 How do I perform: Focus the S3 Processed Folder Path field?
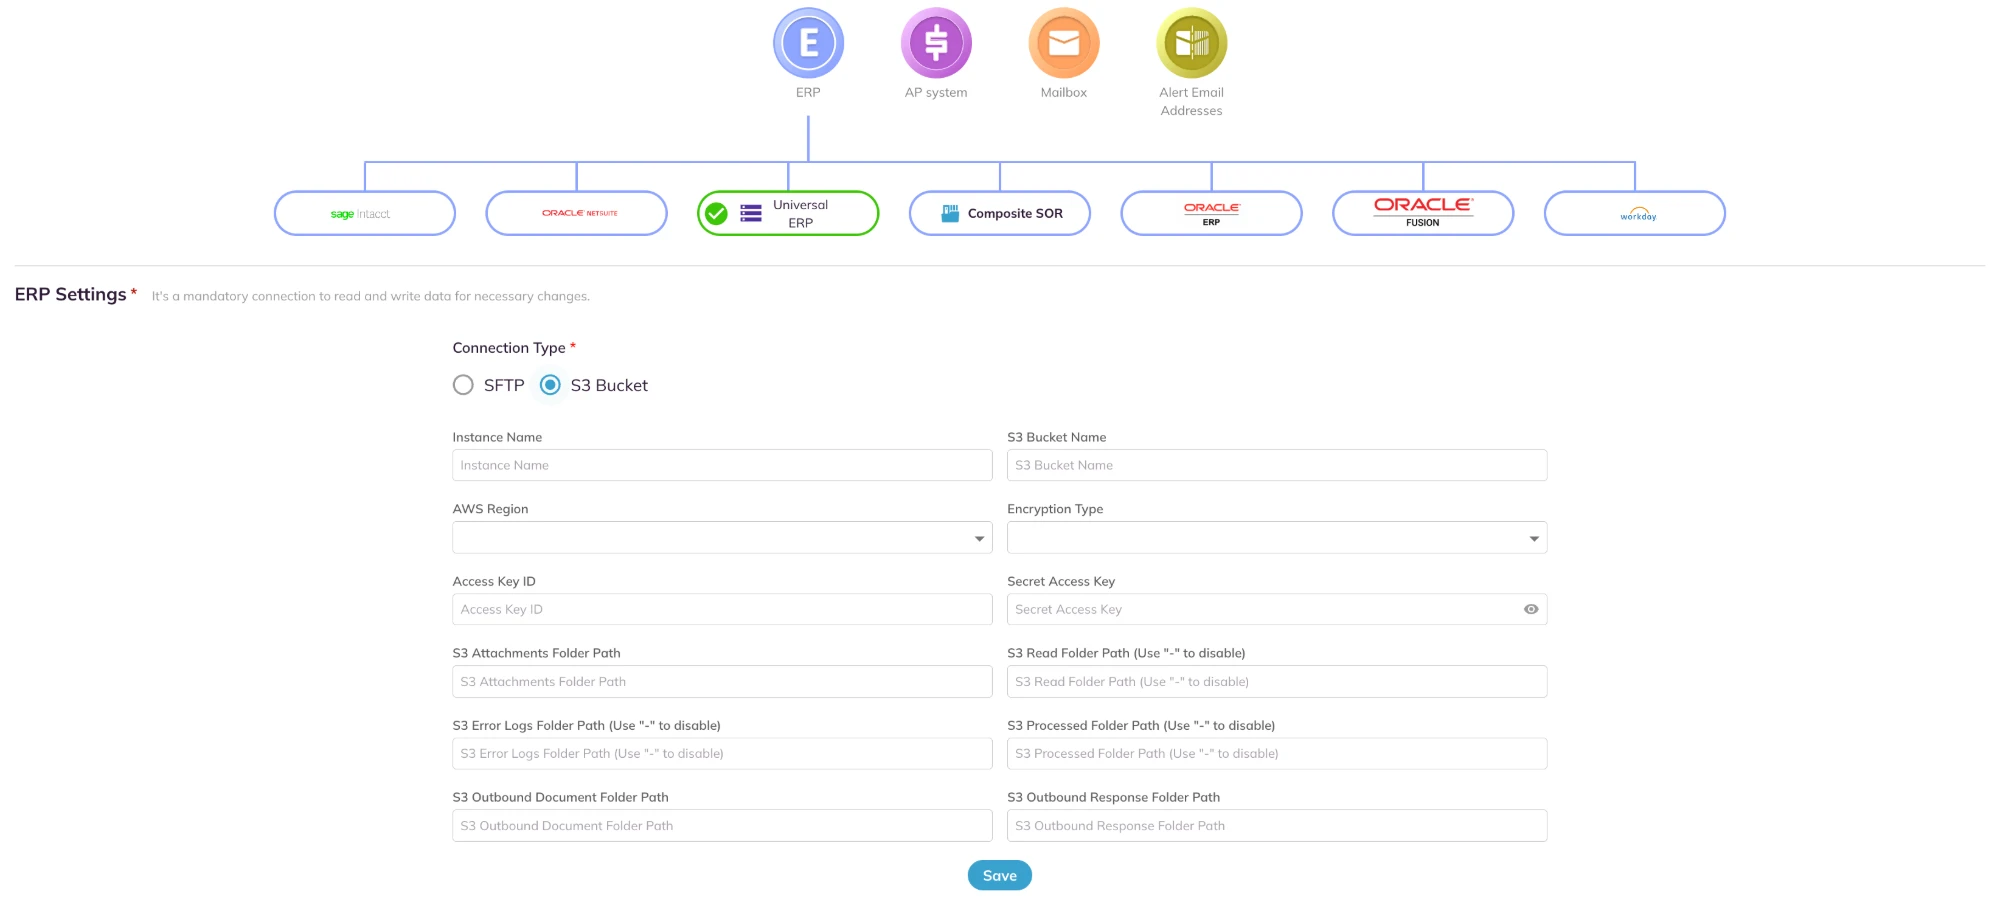pos(1277,754)
